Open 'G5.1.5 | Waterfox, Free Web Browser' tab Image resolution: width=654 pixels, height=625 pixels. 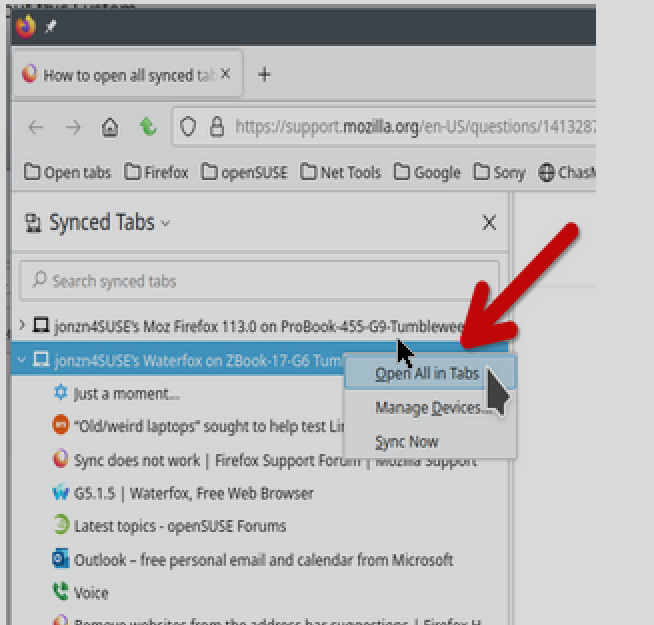[x=183, y=493]
